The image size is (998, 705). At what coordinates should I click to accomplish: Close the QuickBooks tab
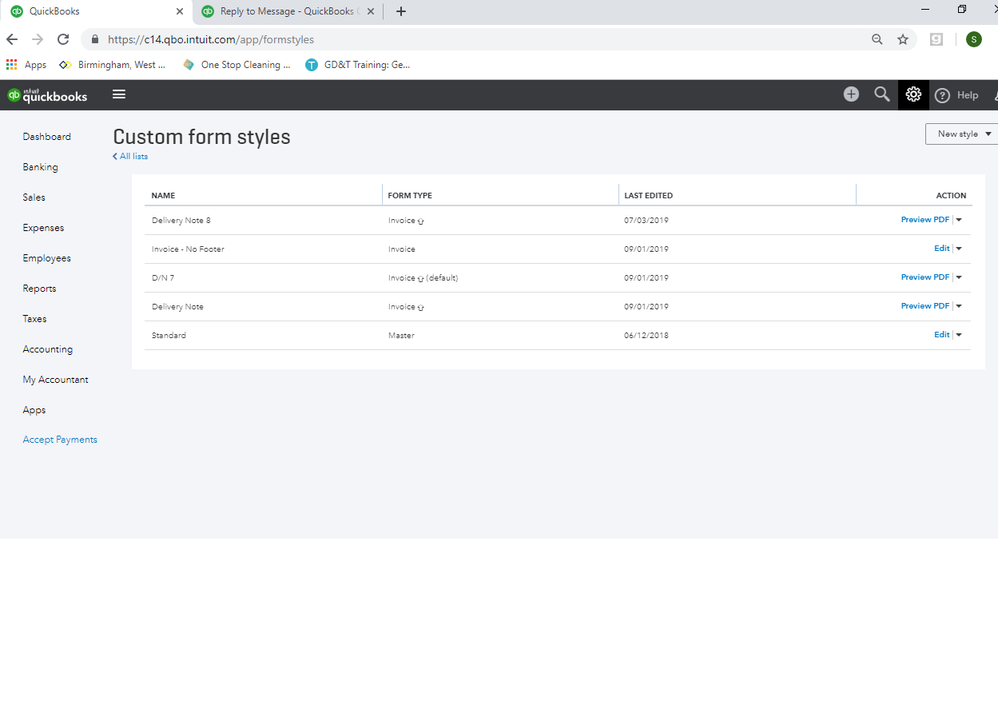(179, 11)
